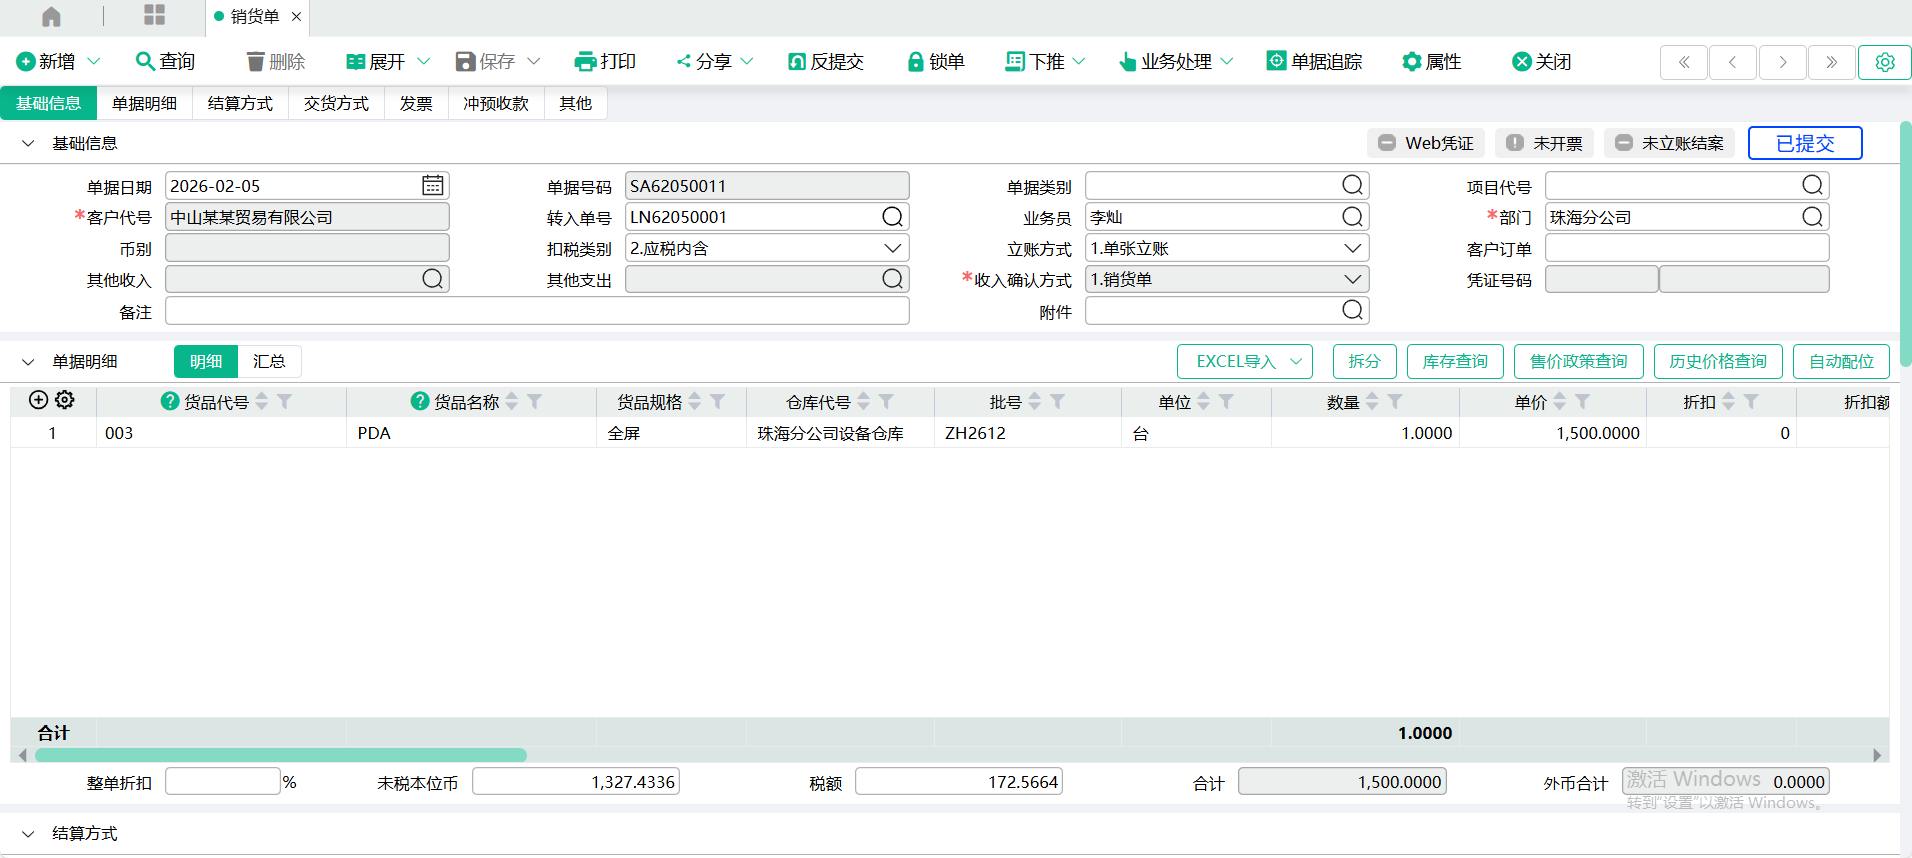The image size is (1912, 858).
Task: Click the 打印 print icon in the toolbar
Action: [585, 62]
